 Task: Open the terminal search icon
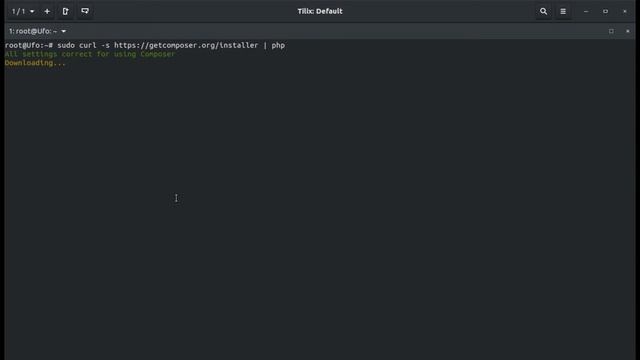click(x=543, y=11)
